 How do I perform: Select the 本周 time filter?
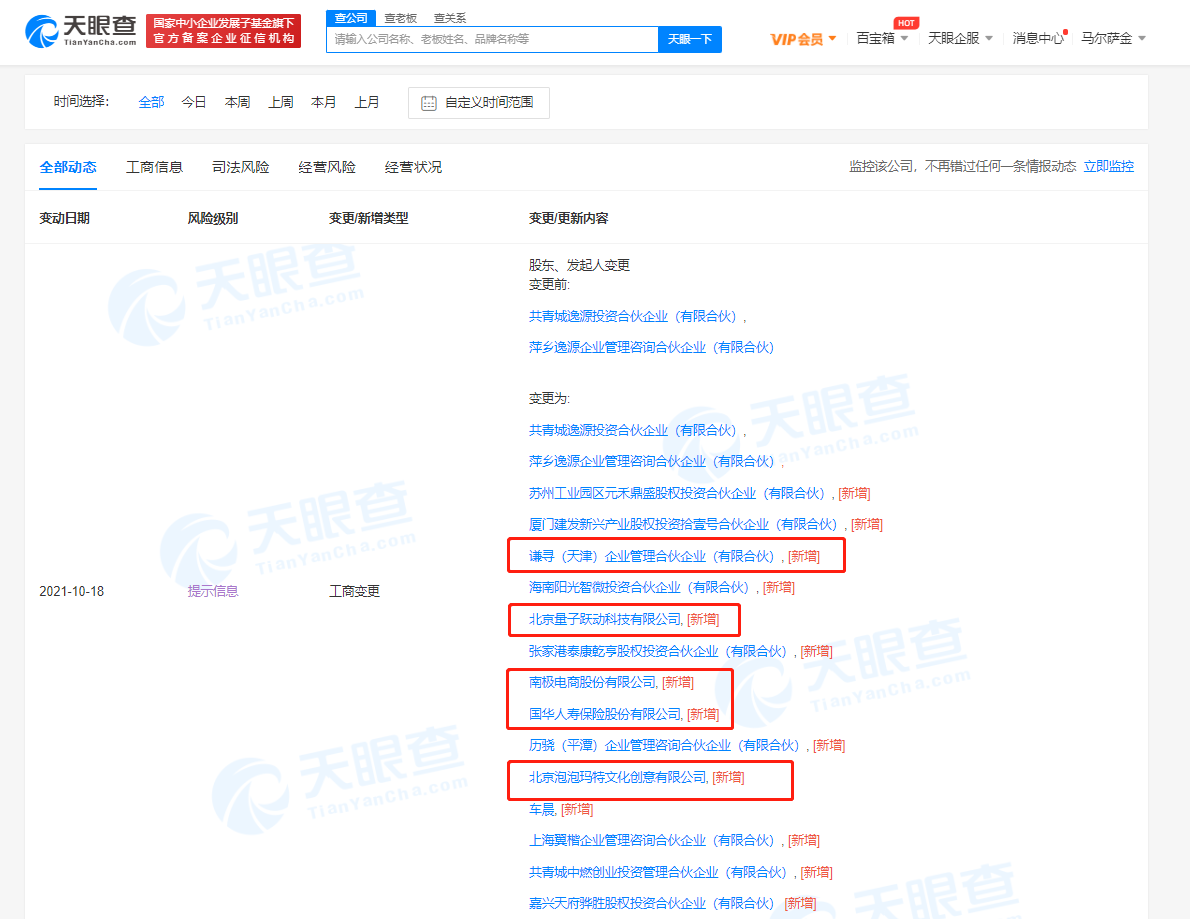click(238, 102)
